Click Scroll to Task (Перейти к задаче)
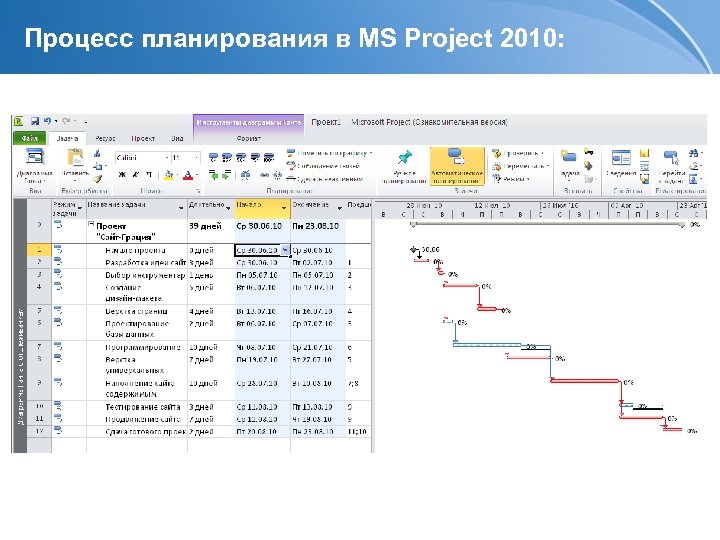The image size is (720, 540). click(671, 167)
